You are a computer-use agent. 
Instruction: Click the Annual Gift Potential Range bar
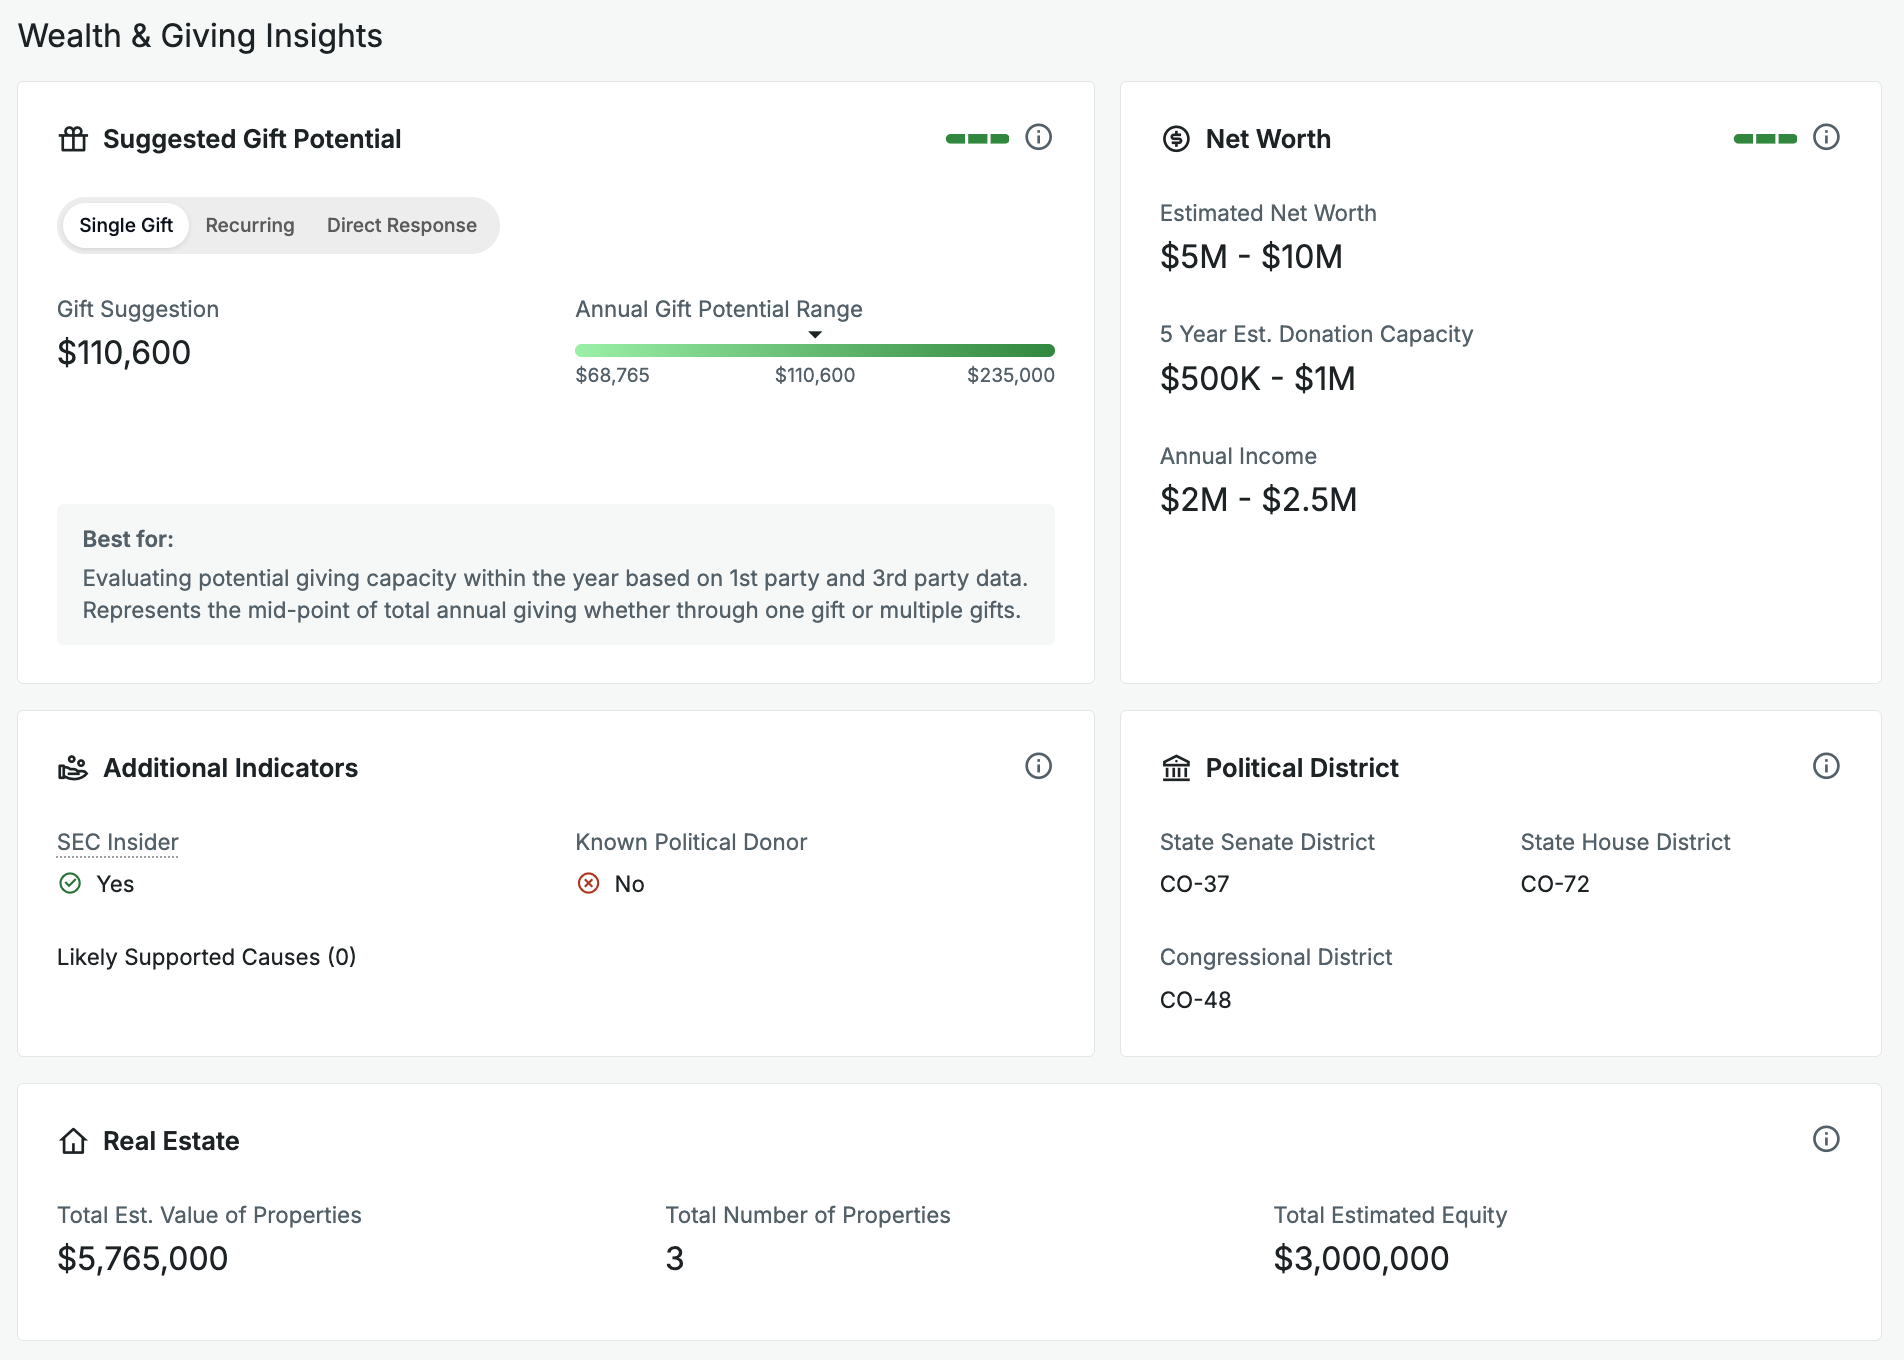tap(815, 350)
